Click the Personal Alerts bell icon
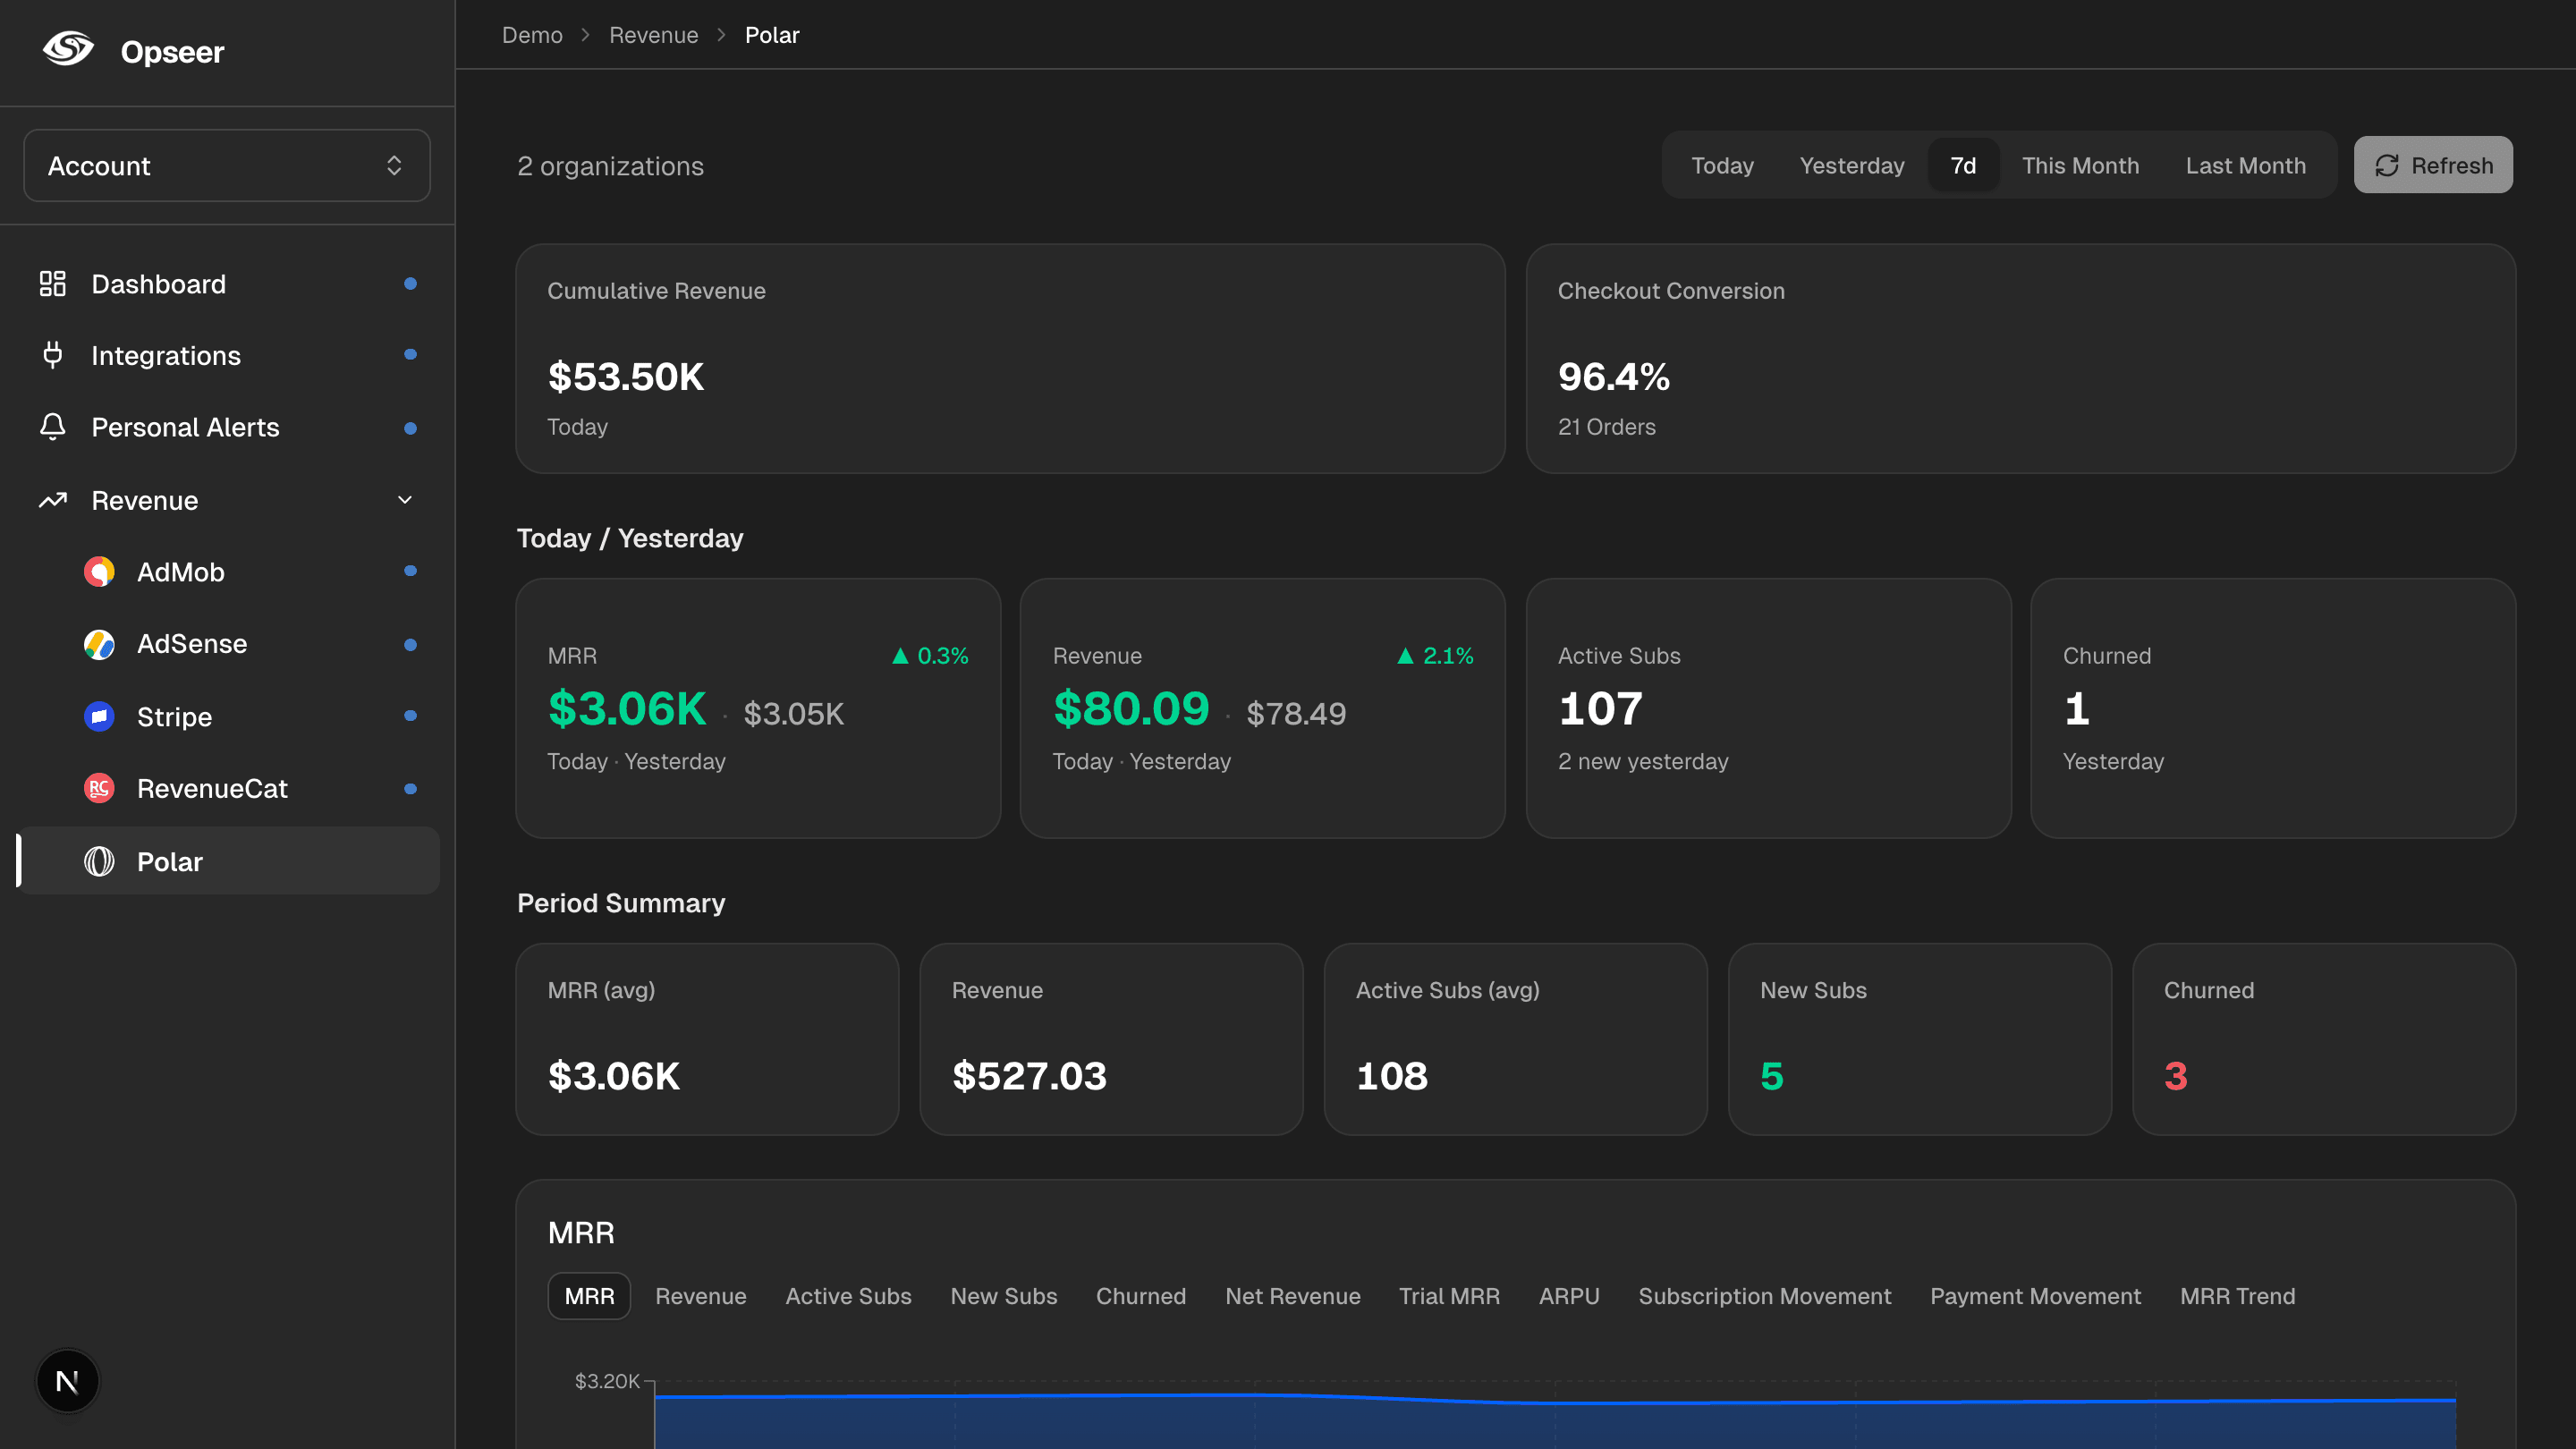 (x=52, y=427)
